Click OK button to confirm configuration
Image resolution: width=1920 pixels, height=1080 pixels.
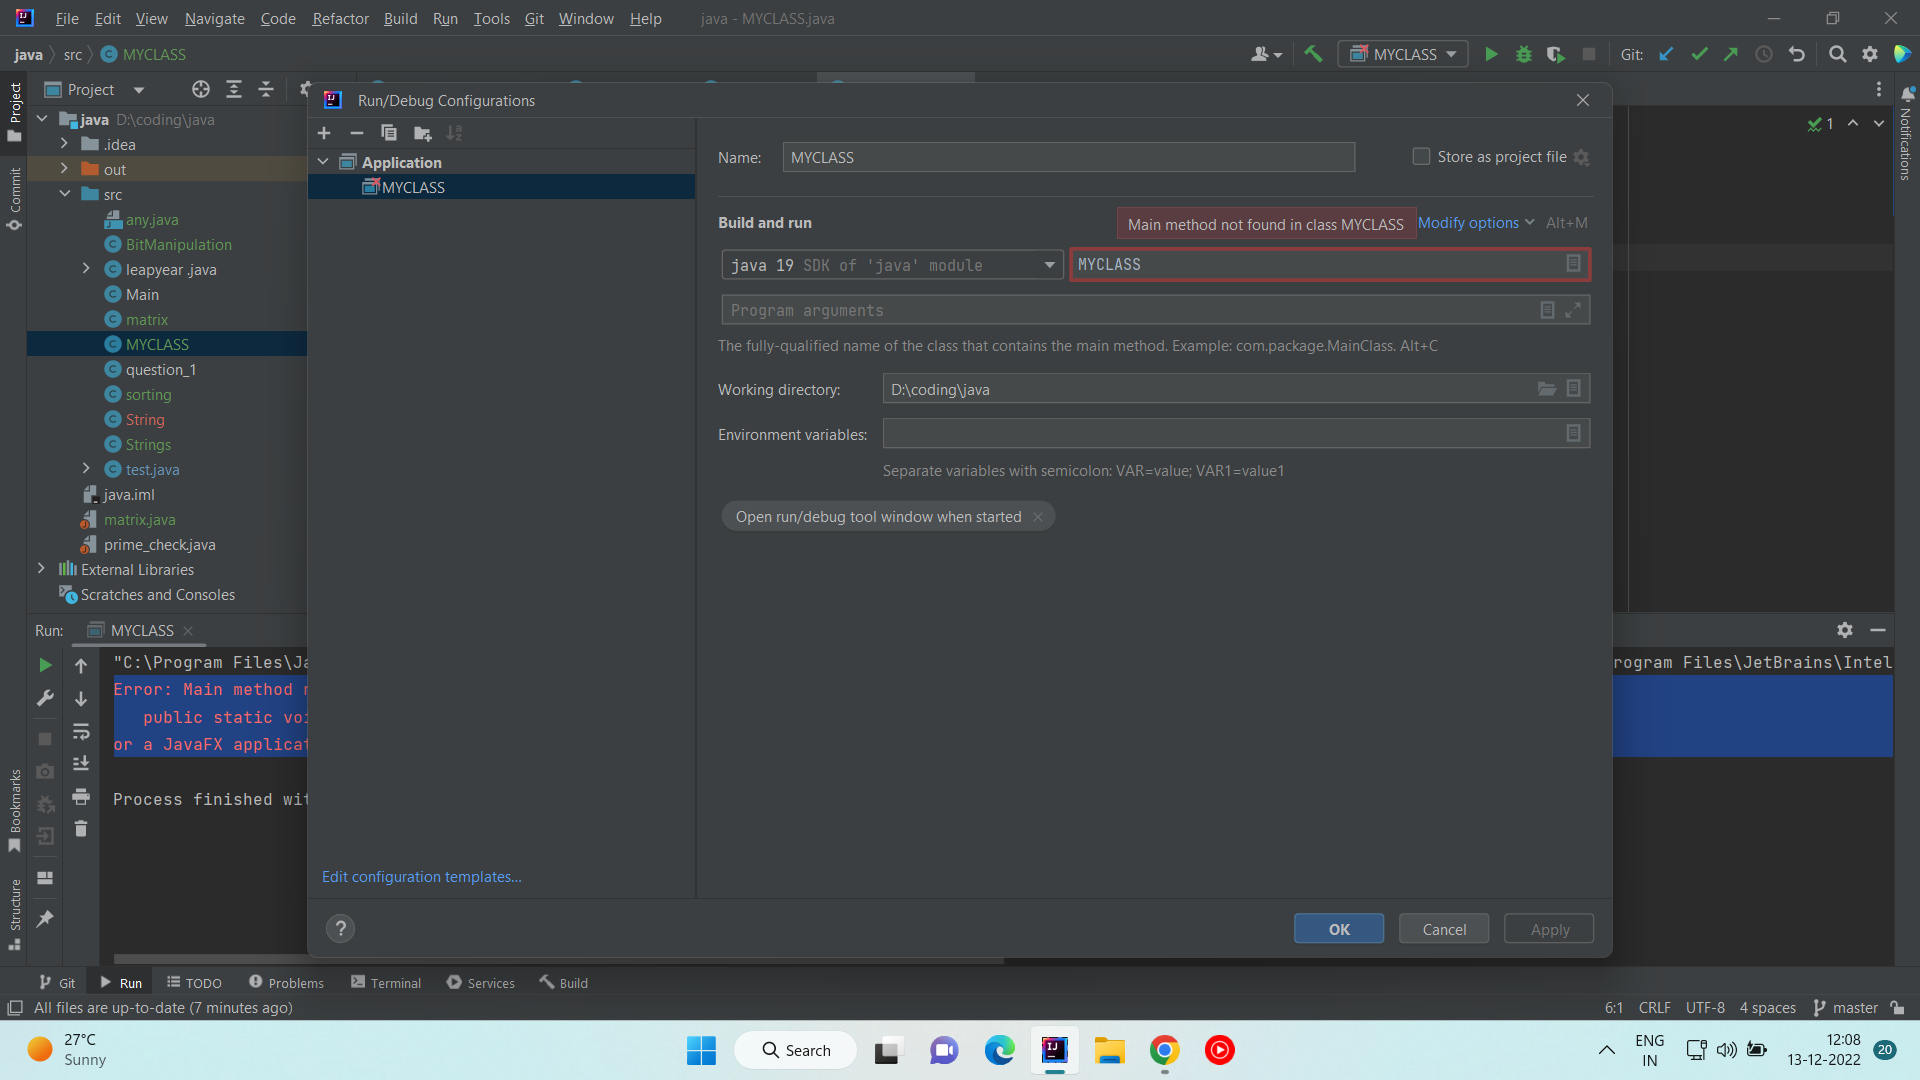[x=1338, y=930]
